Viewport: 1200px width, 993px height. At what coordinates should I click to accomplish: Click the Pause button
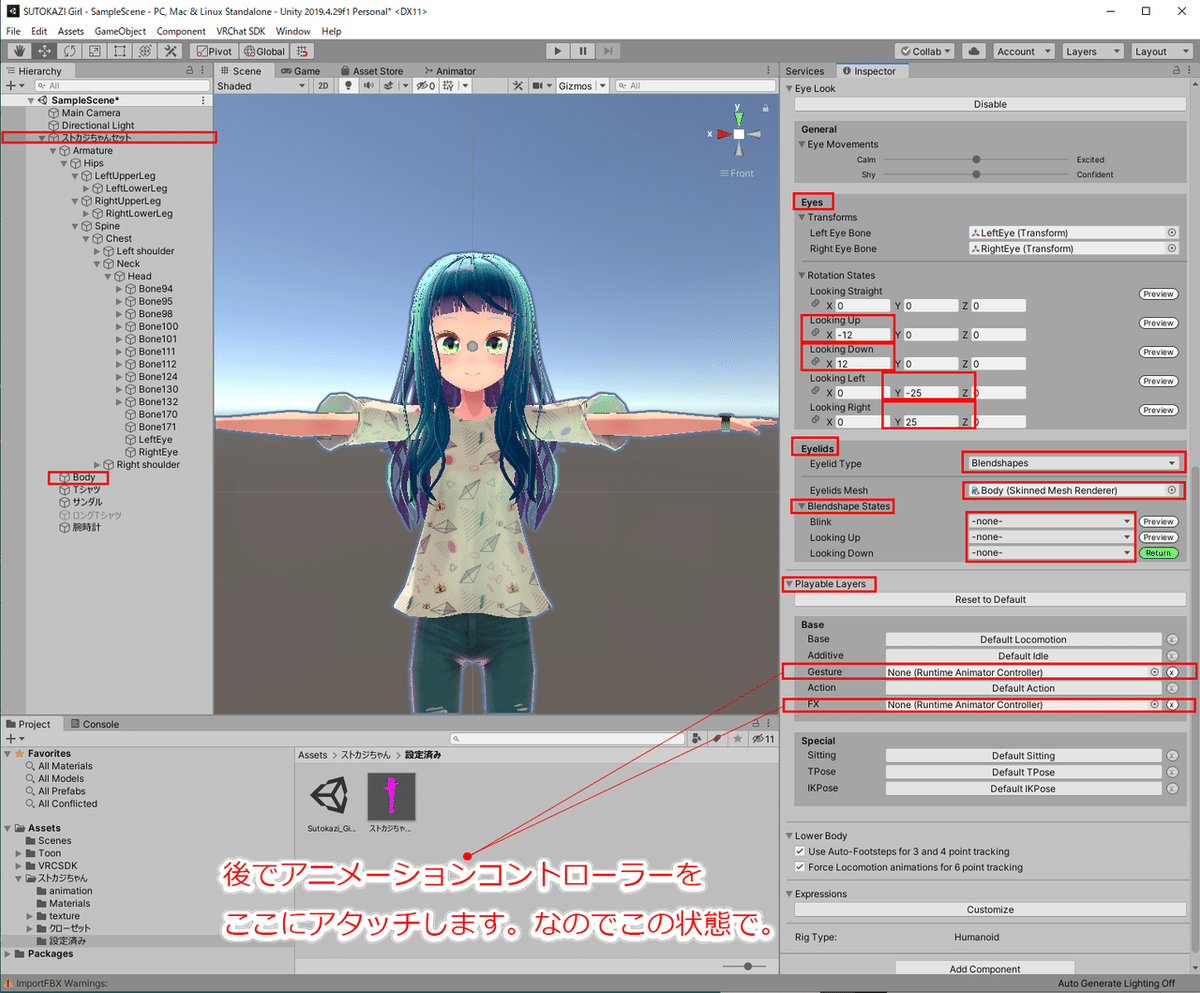584,51
